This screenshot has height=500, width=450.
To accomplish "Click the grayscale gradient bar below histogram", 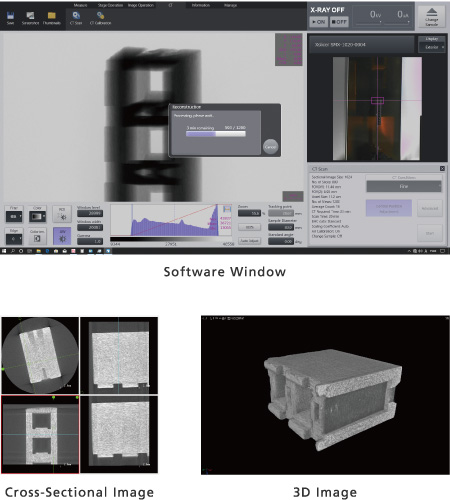I will coord(165,239).
